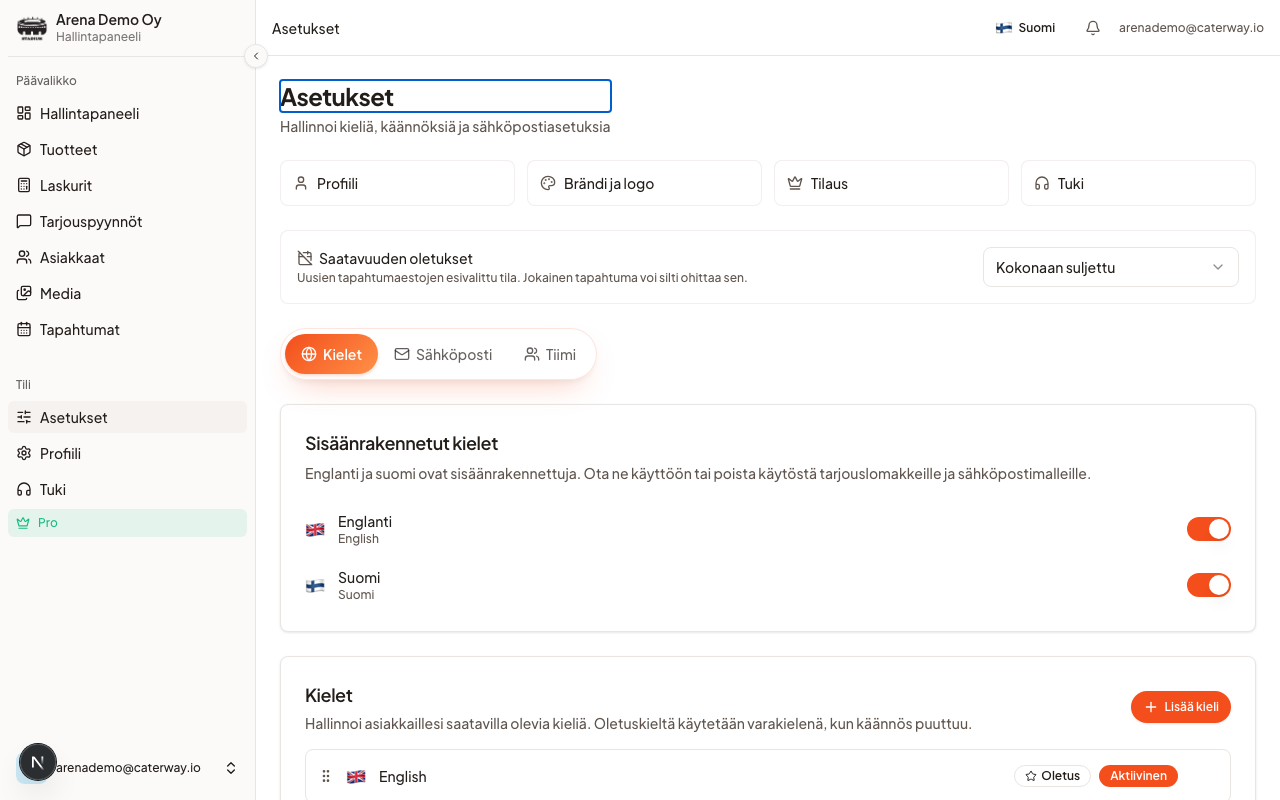
Task: Click the Finnish flag beside Suomi row
Action: pos(315,586)
